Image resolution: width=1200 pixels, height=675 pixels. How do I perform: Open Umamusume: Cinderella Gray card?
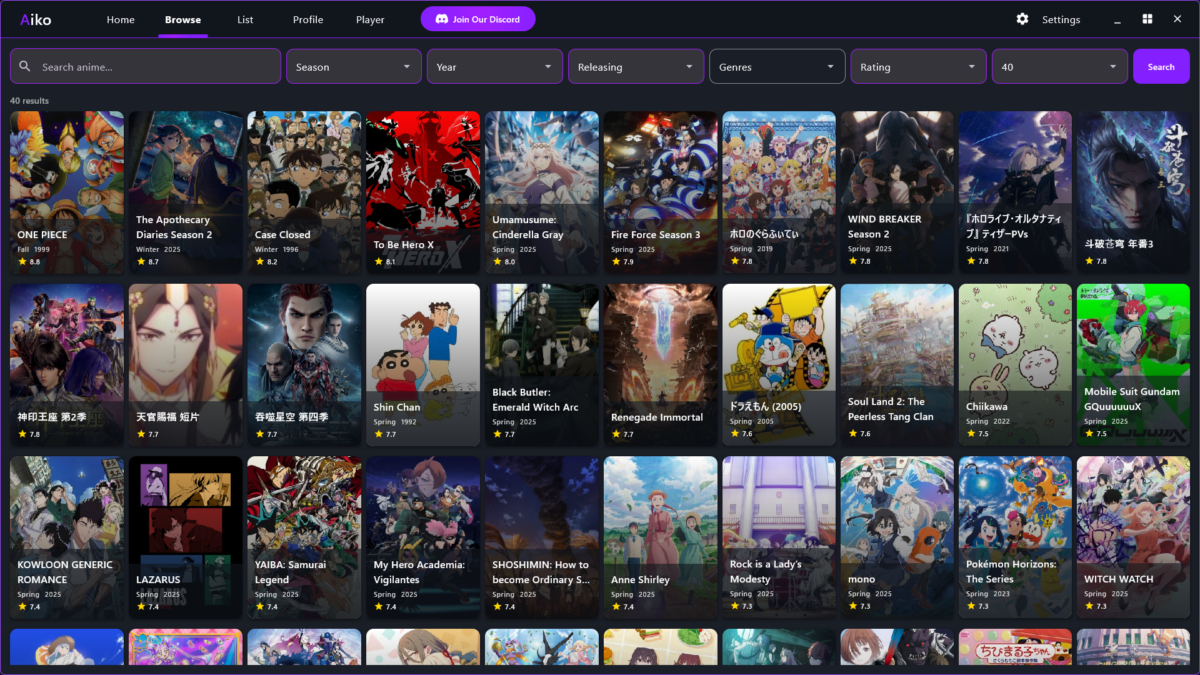tap(542, 192)
